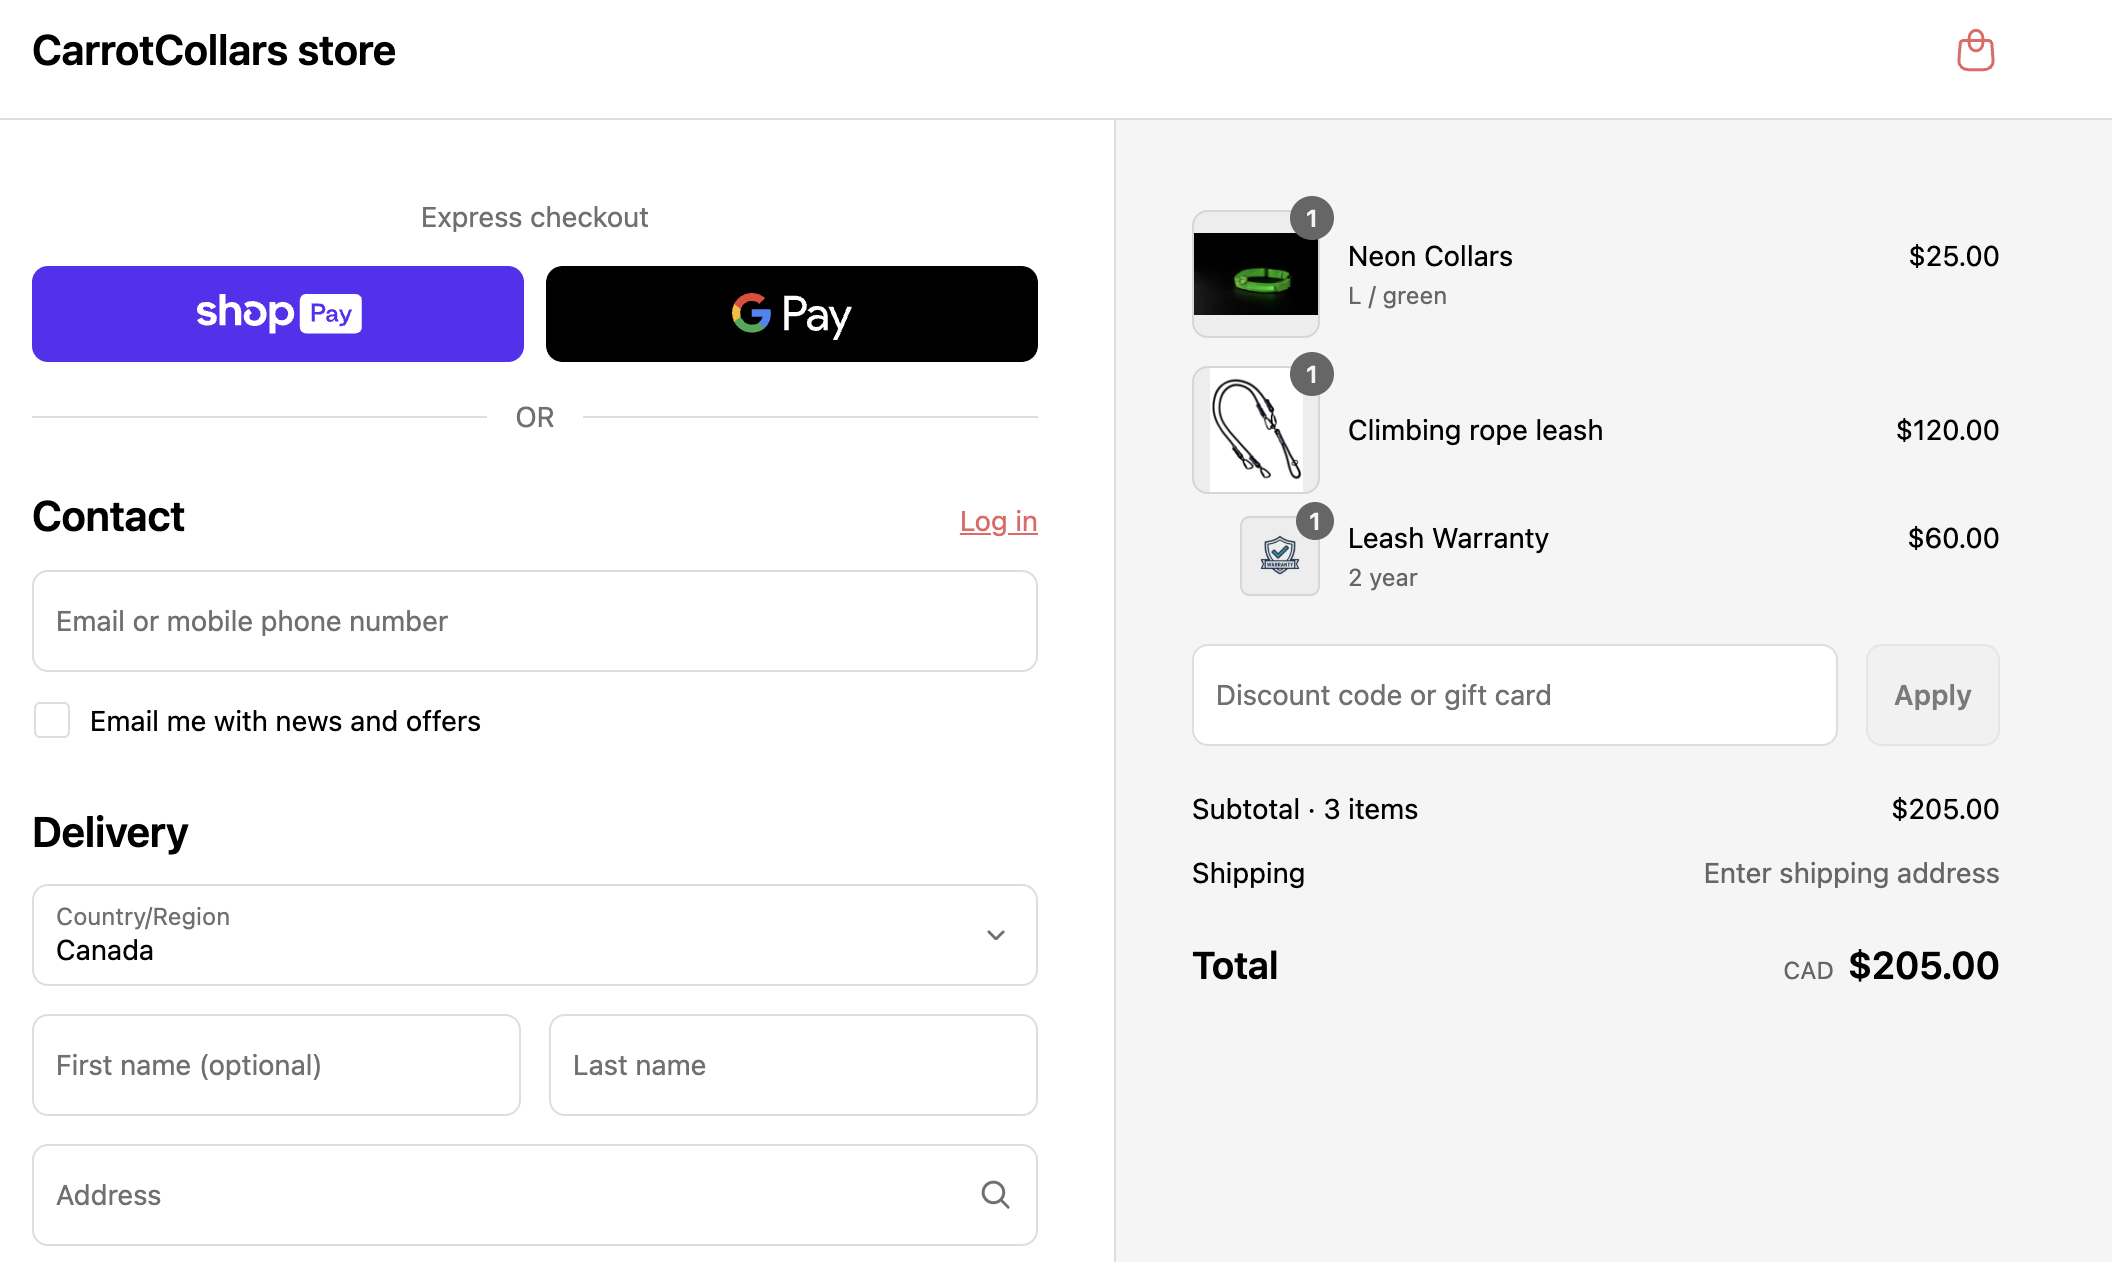Focus the Email or mobile phone field
2112x1262 pixels.
pos(534,621)
